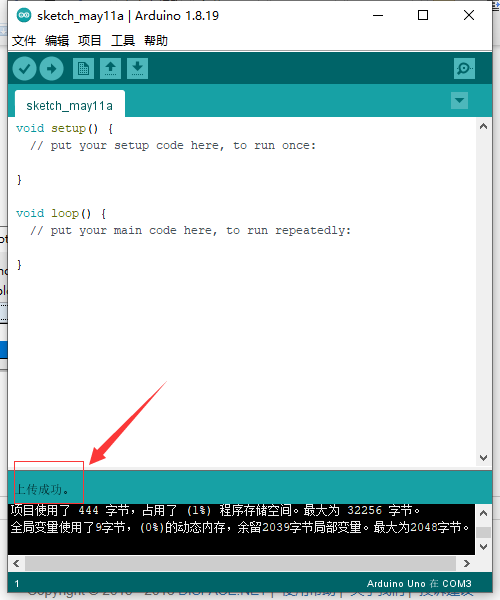Screen dimensions: 500x600
Task: Click the horizontal scrollbar right arrow
Action: [467, 563]
